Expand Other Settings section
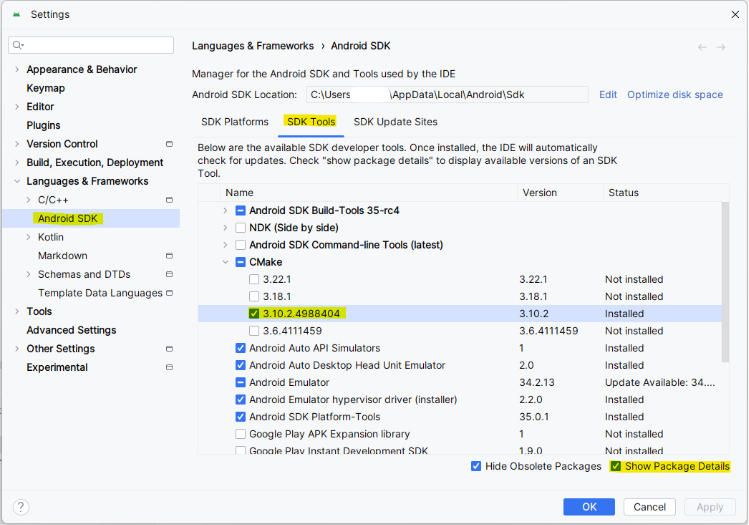 [17, 349]
